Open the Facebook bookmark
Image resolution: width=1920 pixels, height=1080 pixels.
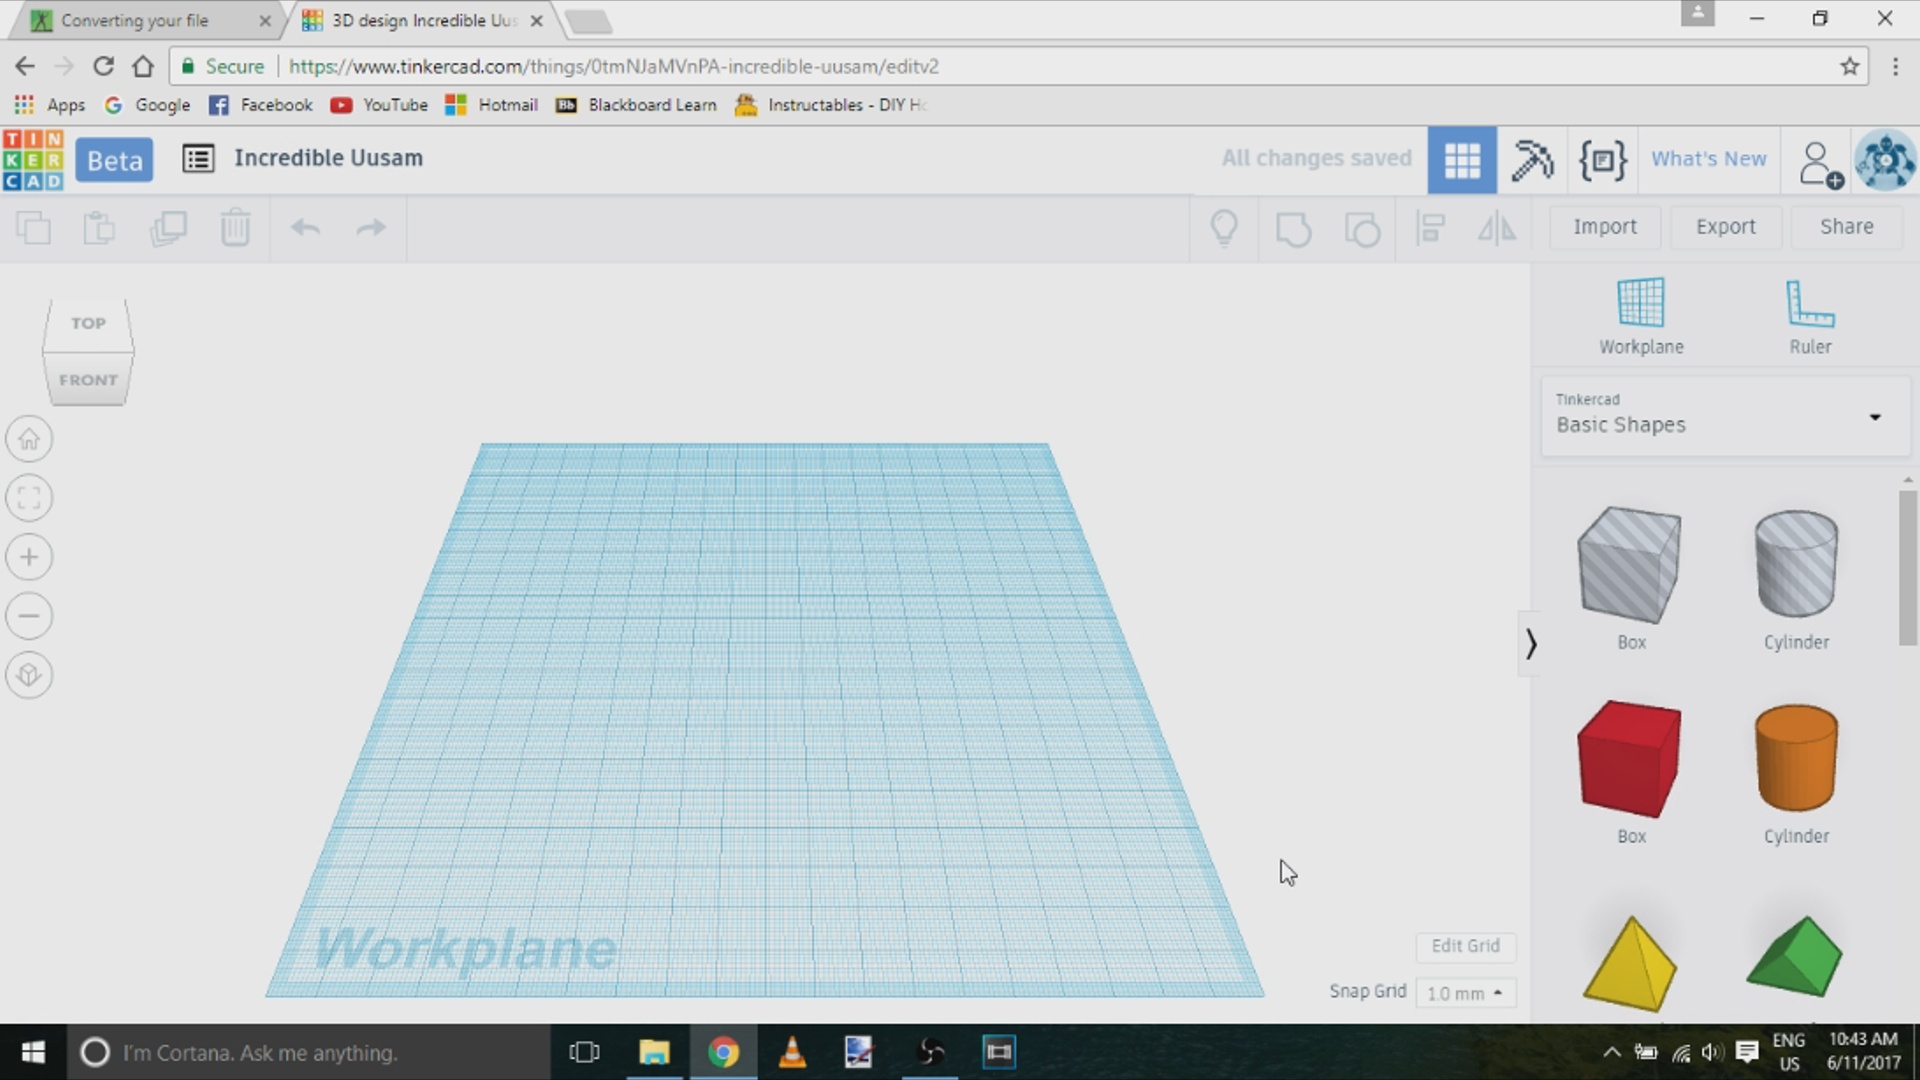260,105
